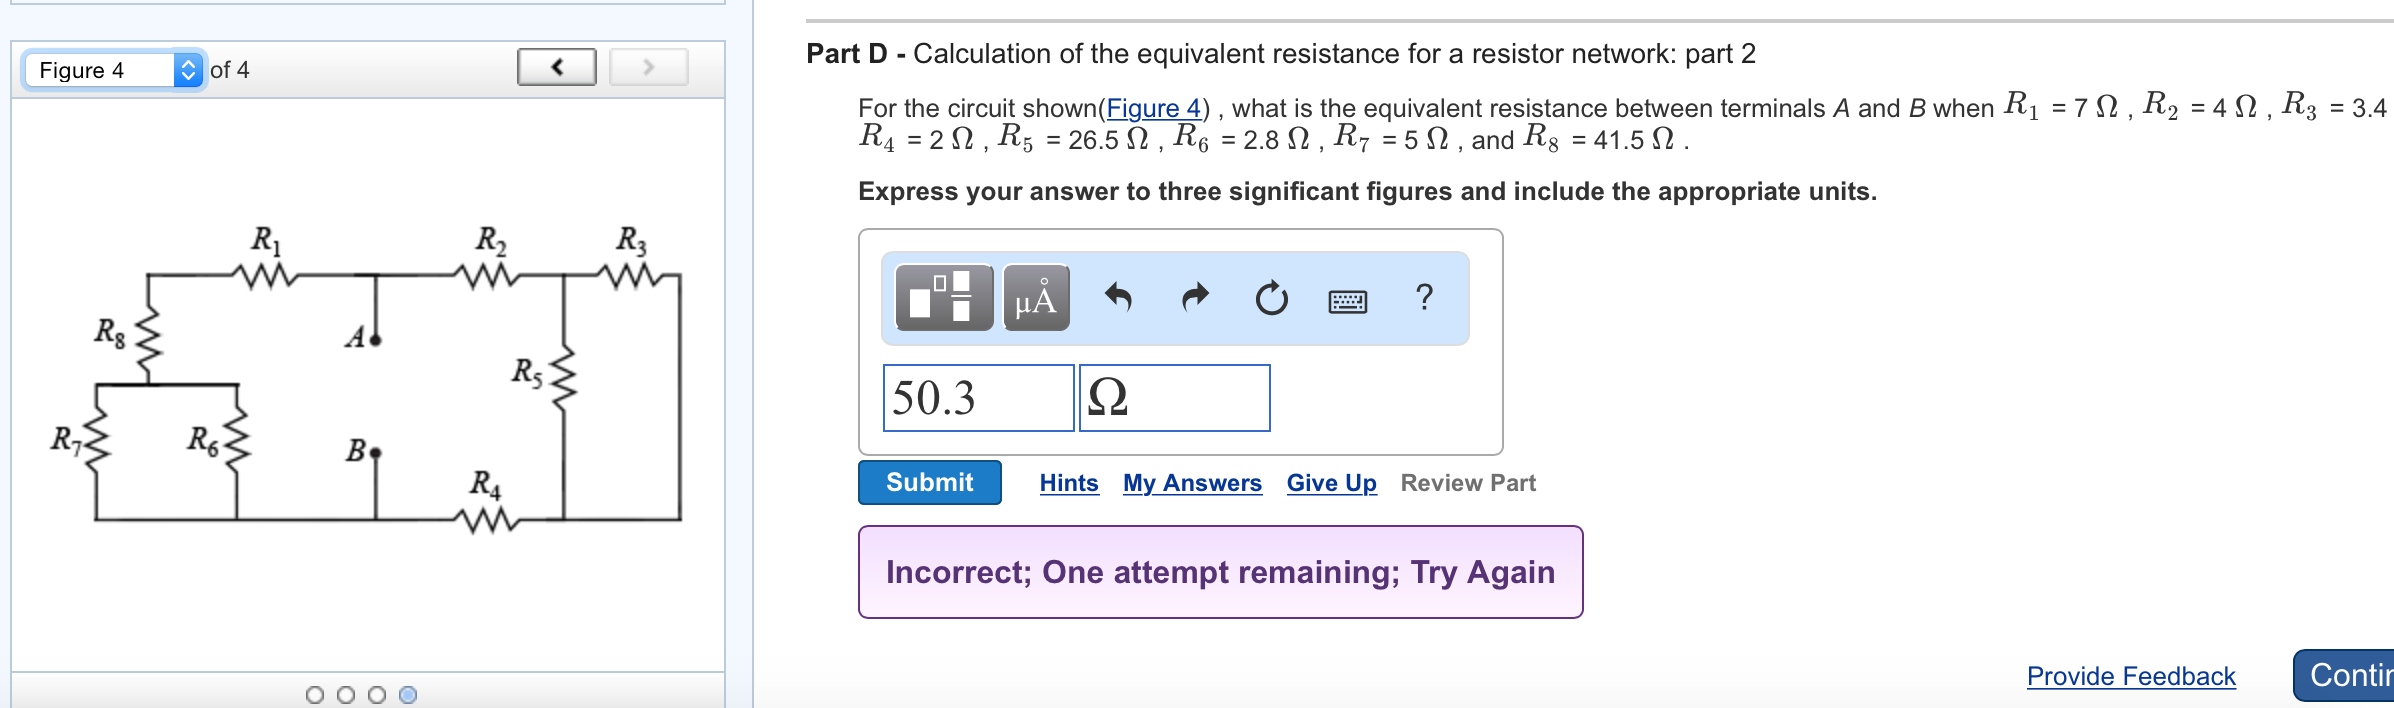The image size is (2394, 708).
Task: Select the first figure dot
Action: coord(315,695)
